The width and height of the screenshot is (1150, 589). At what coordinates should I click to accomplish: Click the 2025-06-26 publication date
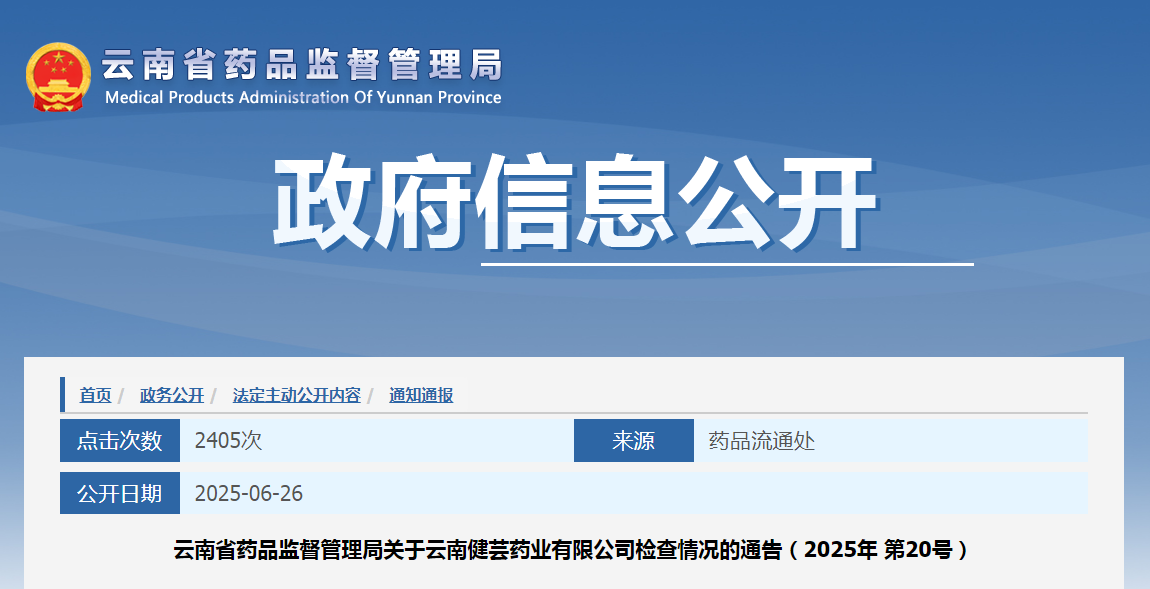[248, 493]
